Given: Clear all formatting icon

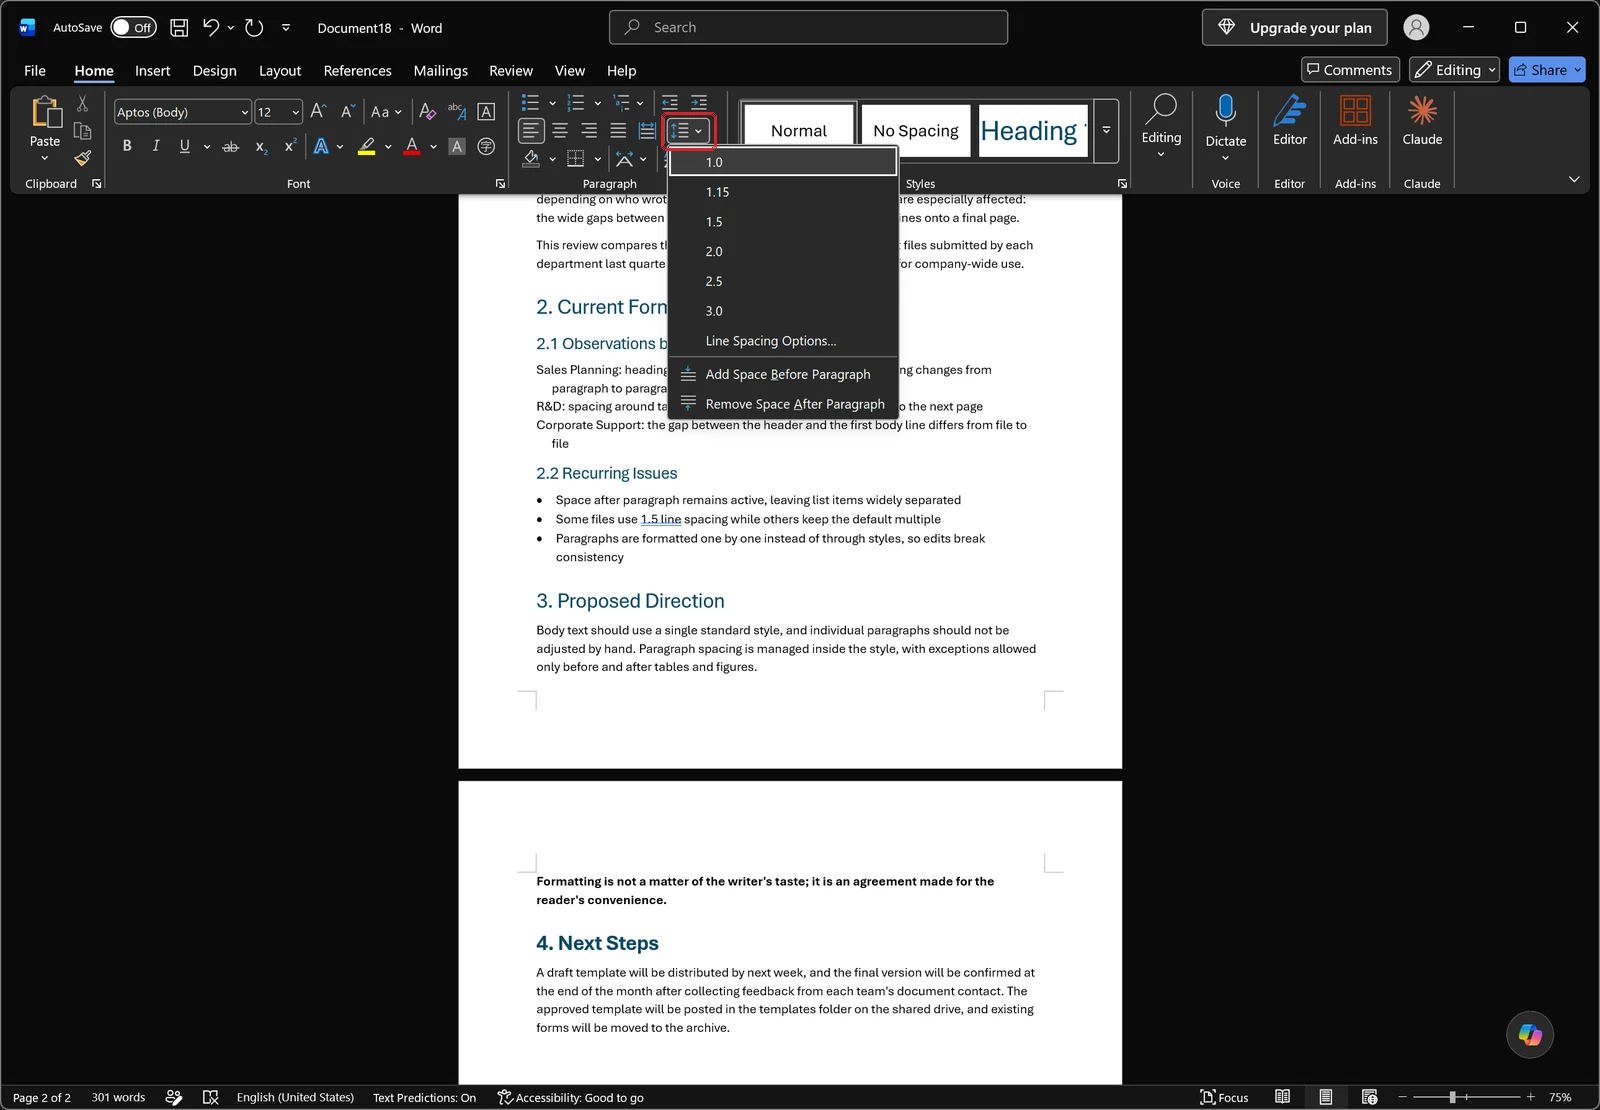Looking at the screenshot, I should pyautogui.click(x=427, y=112).
